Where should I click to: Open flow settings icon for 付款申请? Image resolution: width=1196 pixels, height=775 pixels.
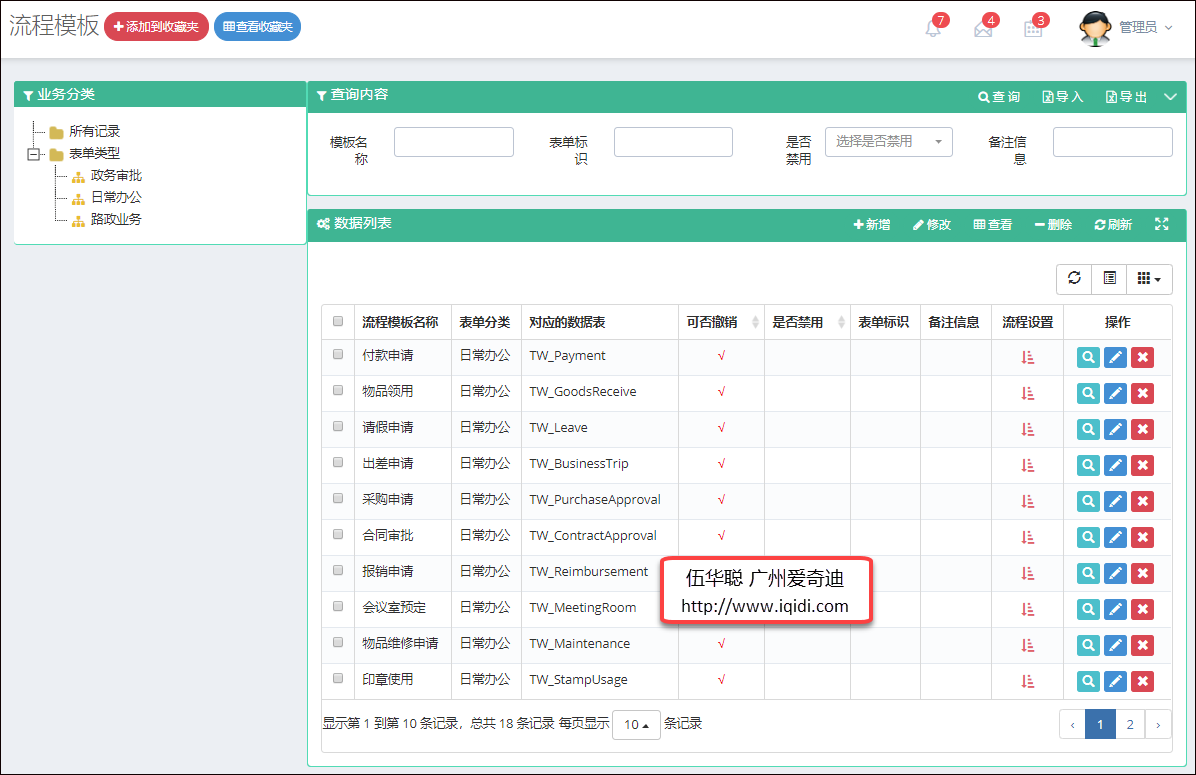tap(1027, 357)
